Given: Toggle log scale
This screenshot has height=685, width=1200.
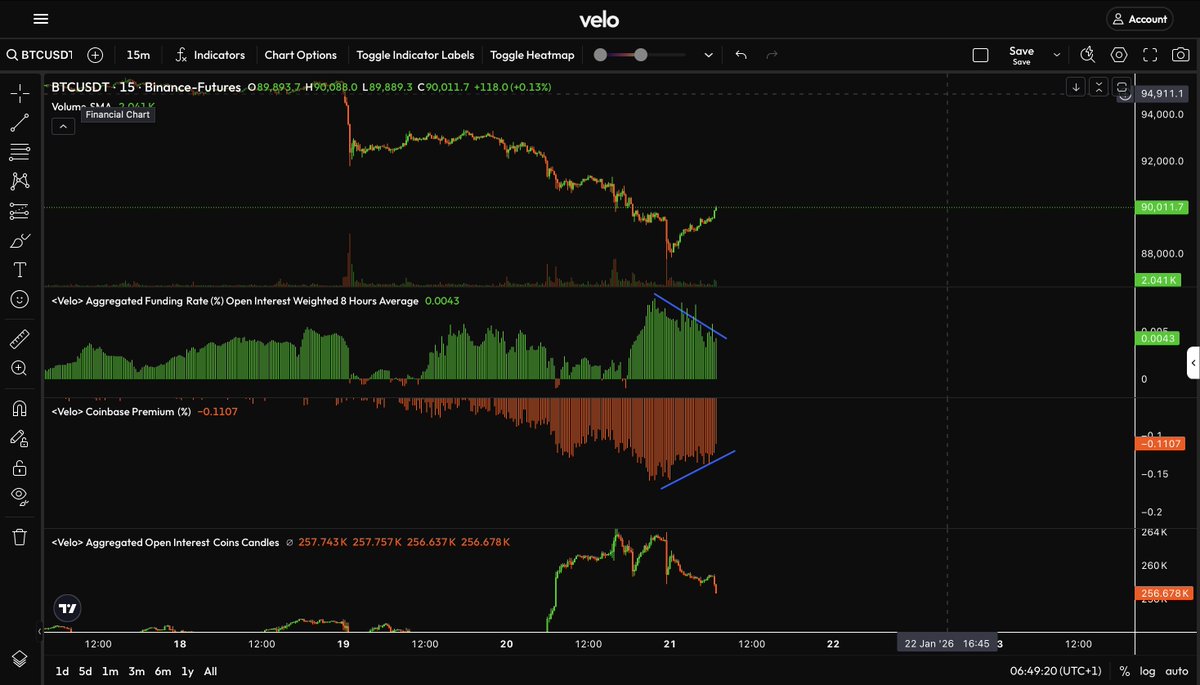Looking at the screenshot, I should tap(1148, 671).
